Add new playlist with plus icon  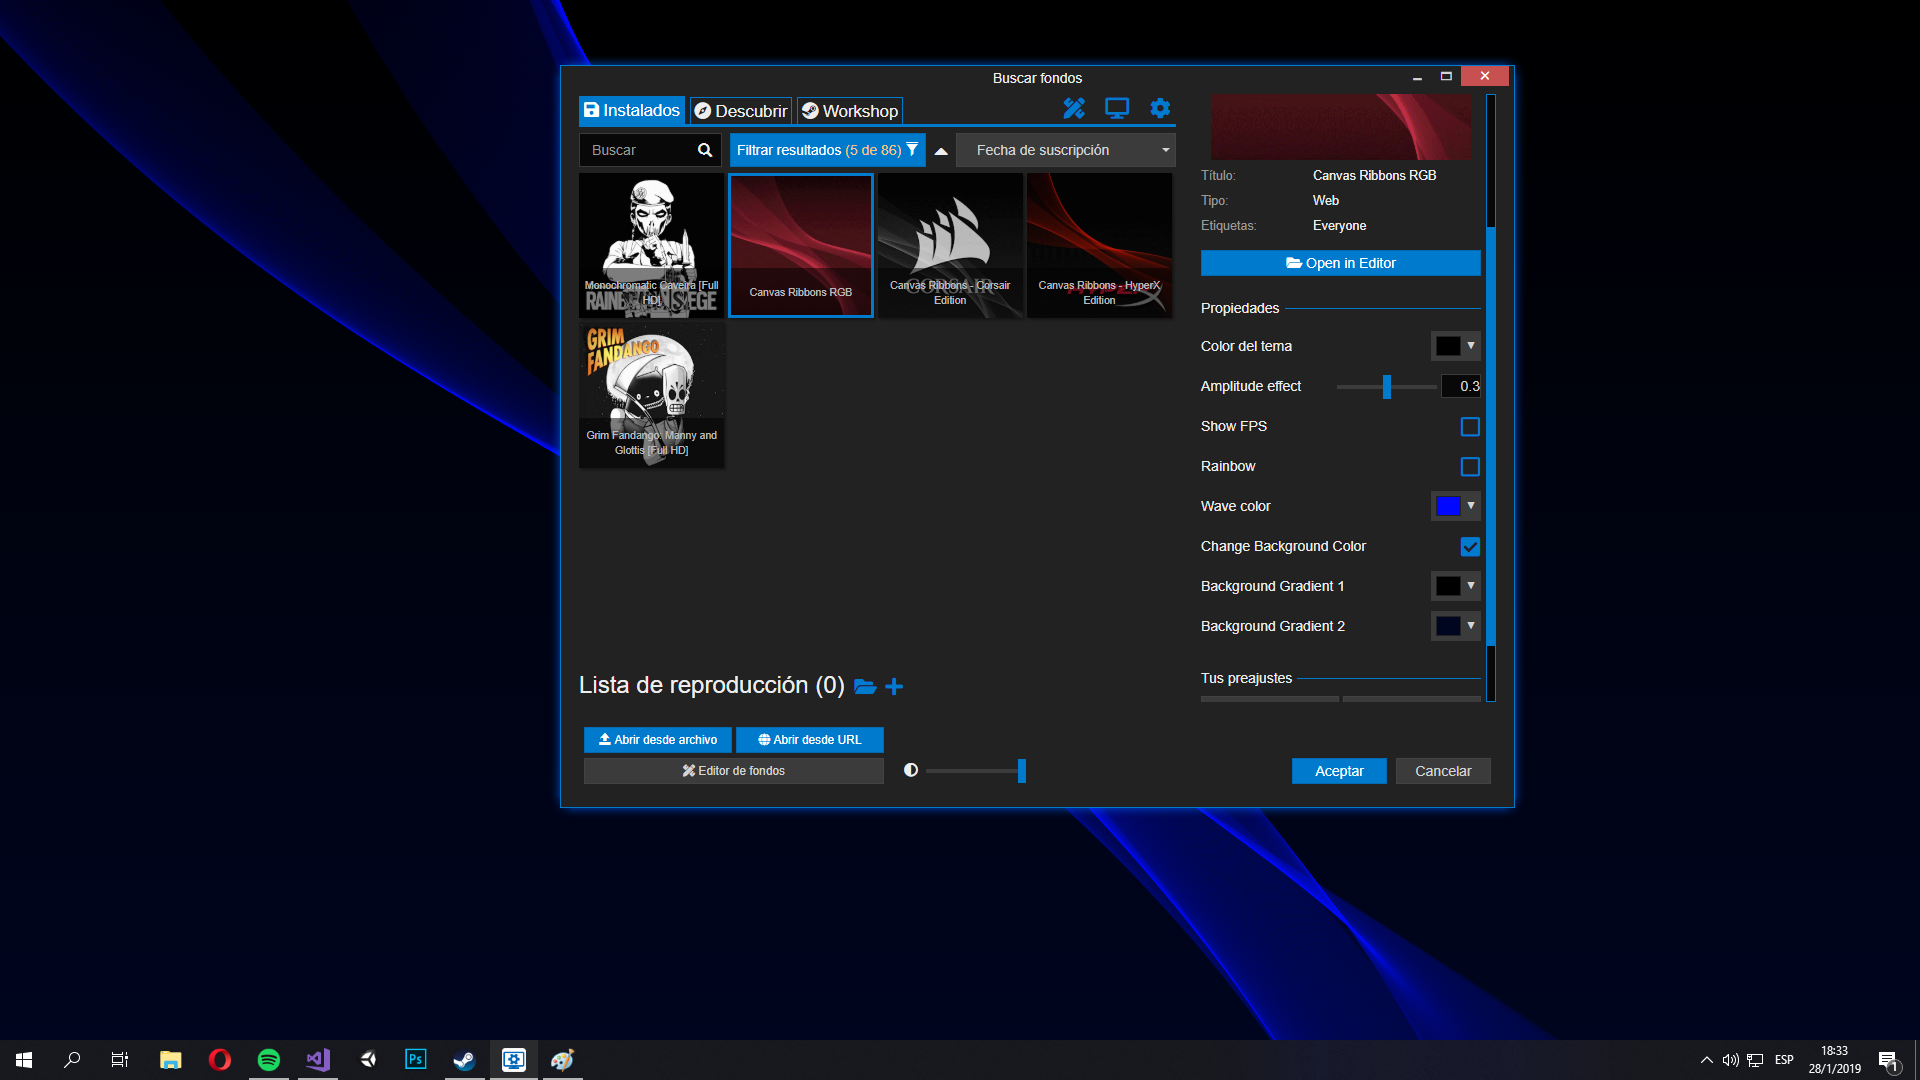tap(894, 686)
